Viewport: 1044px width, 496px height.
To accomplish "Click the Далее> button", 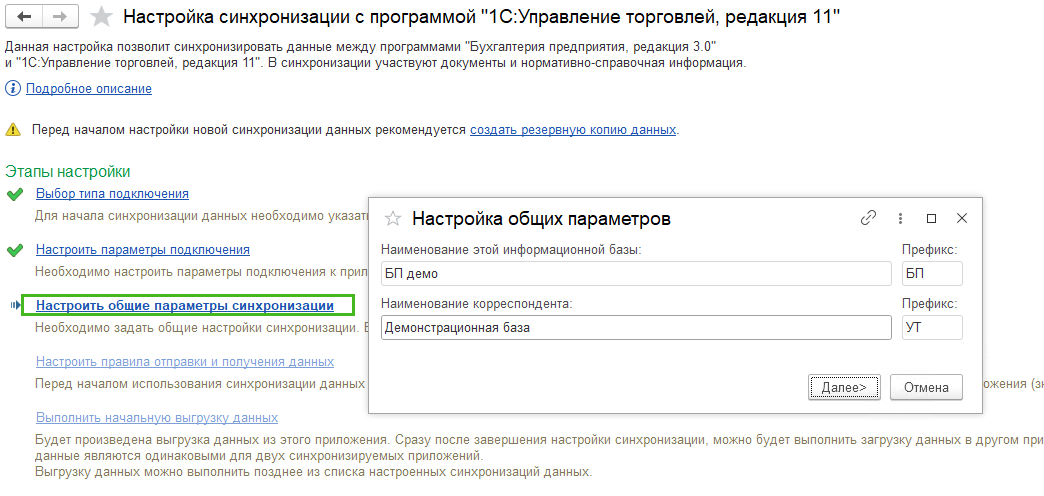I will (844, 387).
